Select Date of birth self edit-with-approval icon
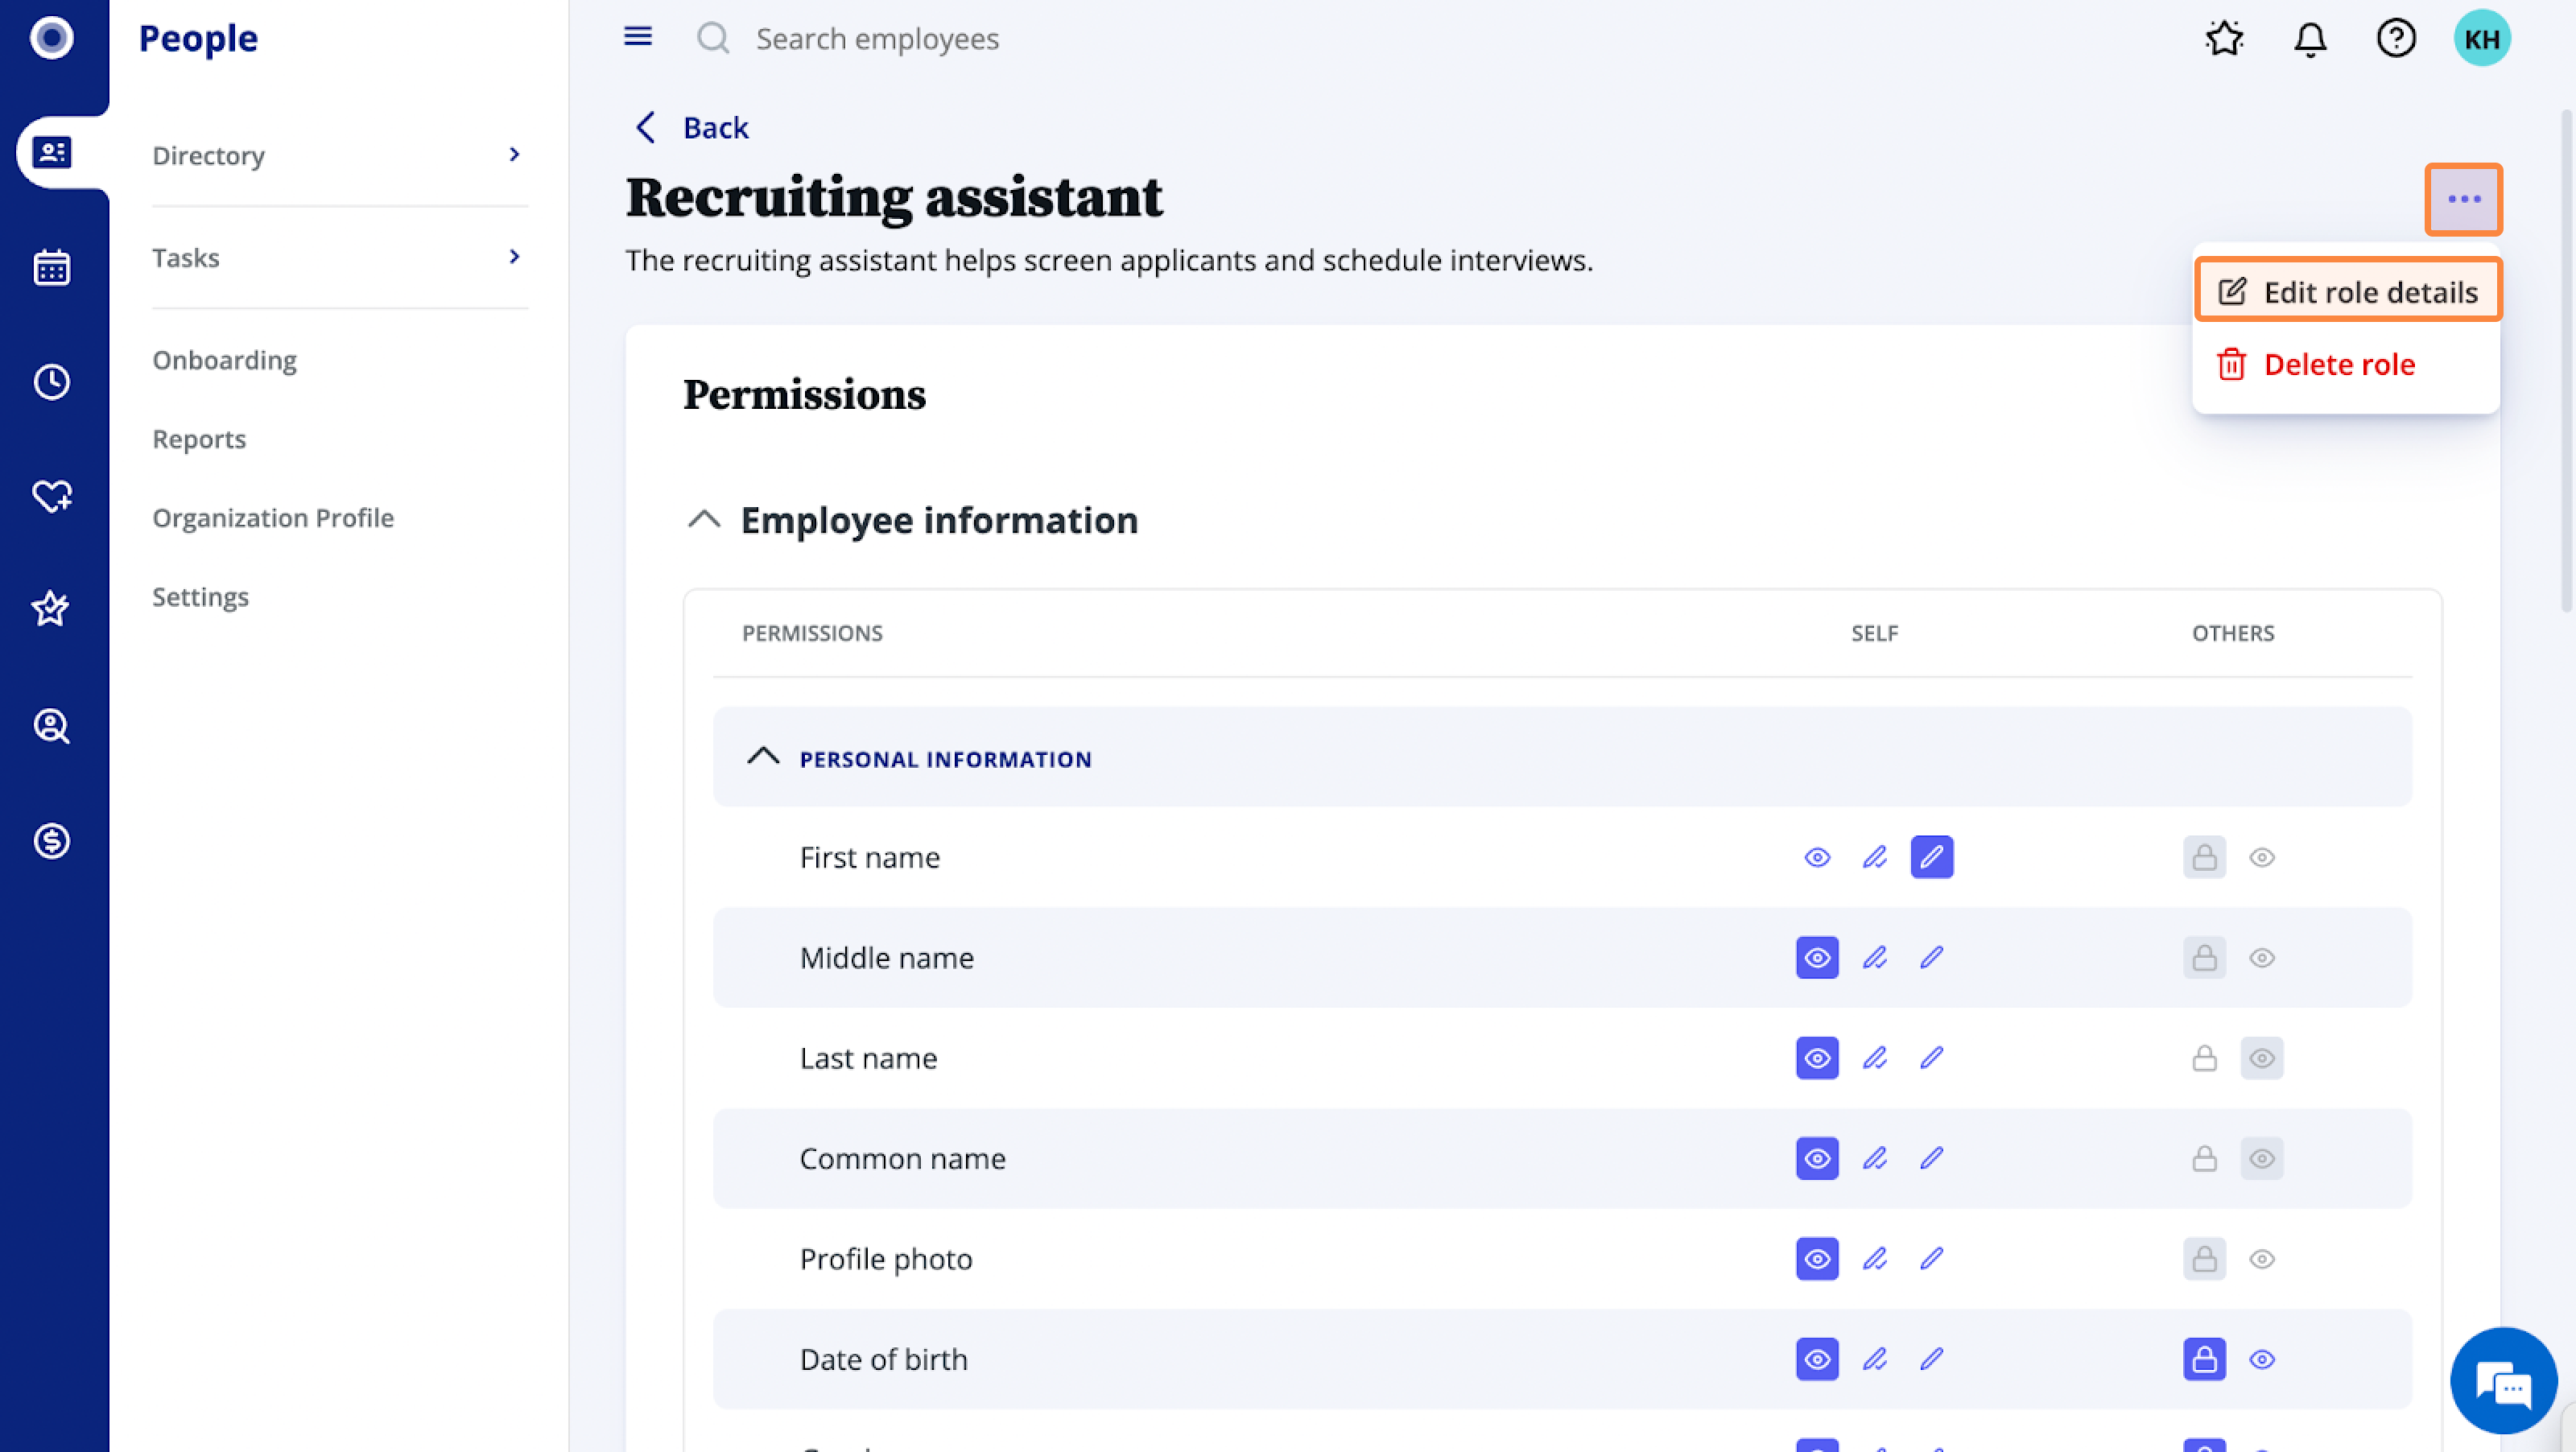The height and width of the screenshot is (1452, 2576). (x=1874, y=1359)
